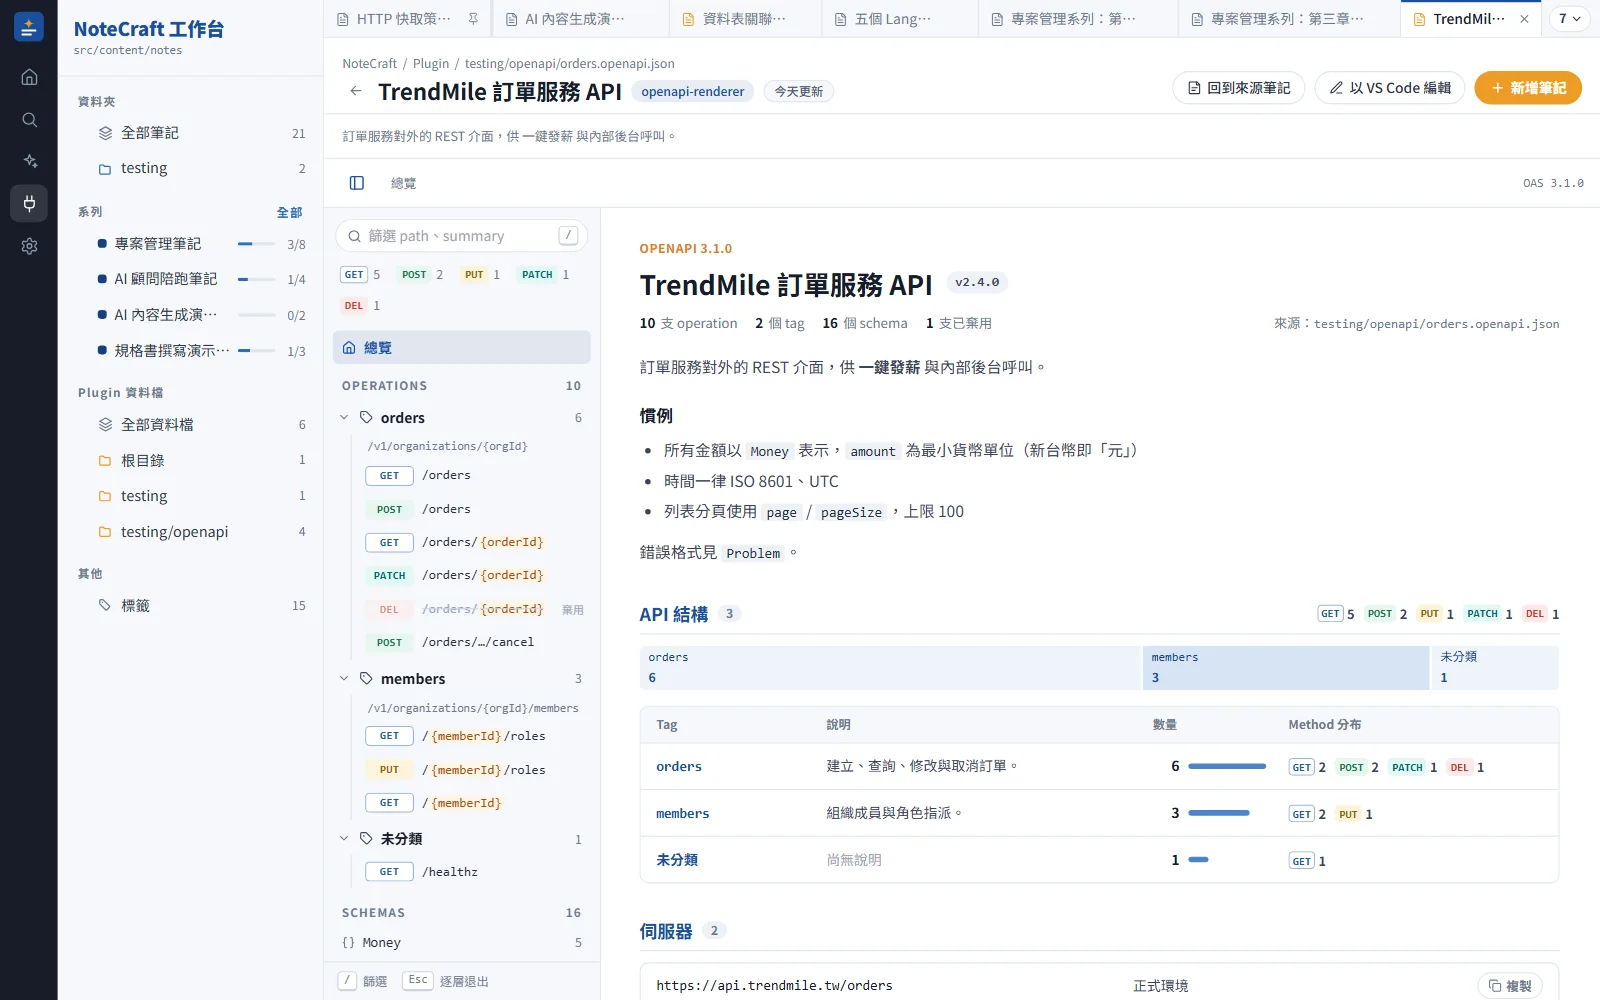Click the home icon in the 總覽 row

[x=349, y=348]
